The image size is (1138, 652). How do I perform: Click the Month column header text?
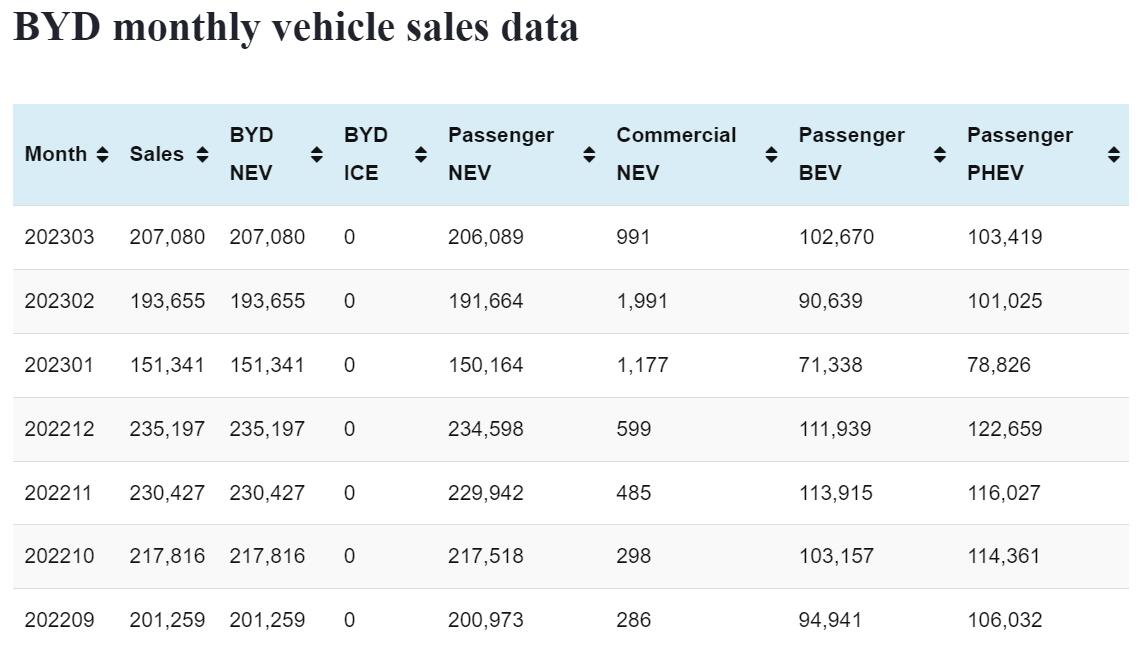pyautogui.click(x=56, y=155)
